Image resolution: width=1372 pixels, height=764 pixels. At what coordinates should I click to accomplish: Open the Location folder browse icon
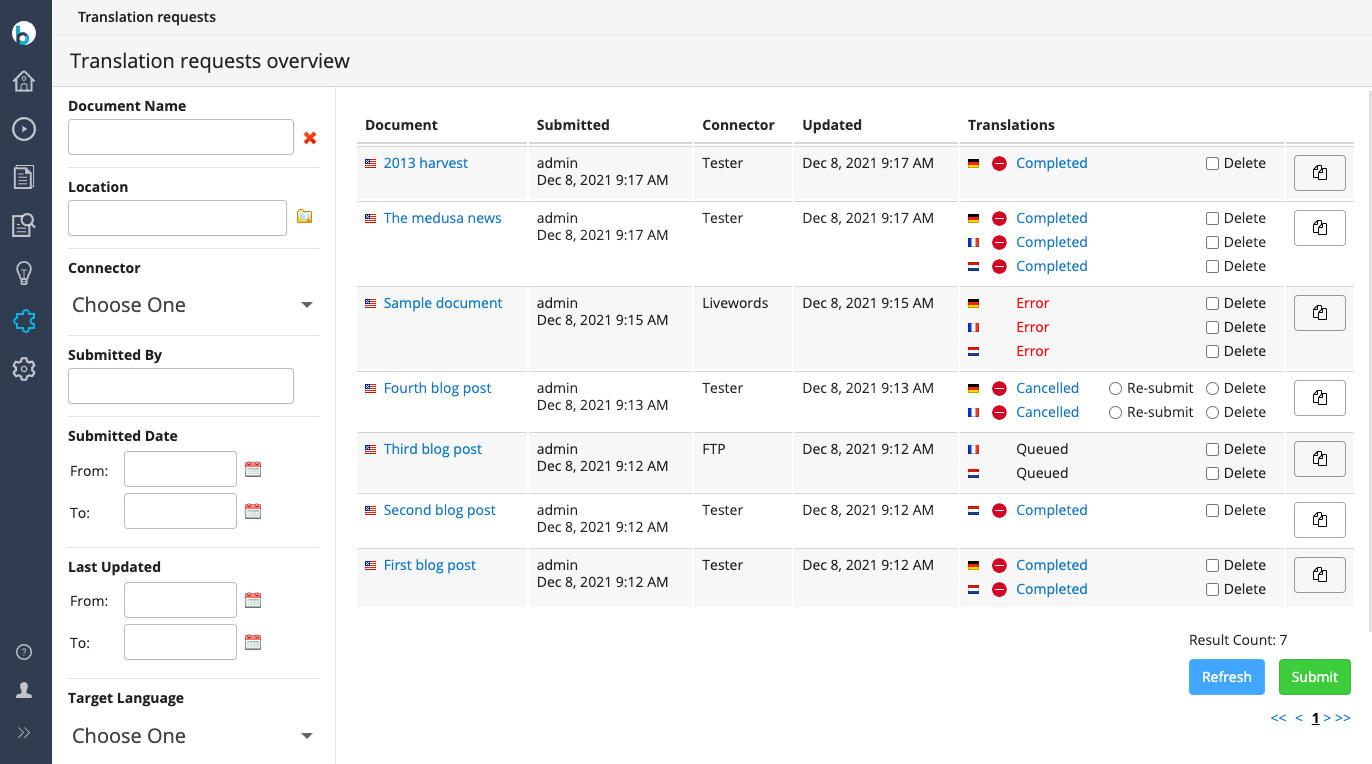pos(305,217)
